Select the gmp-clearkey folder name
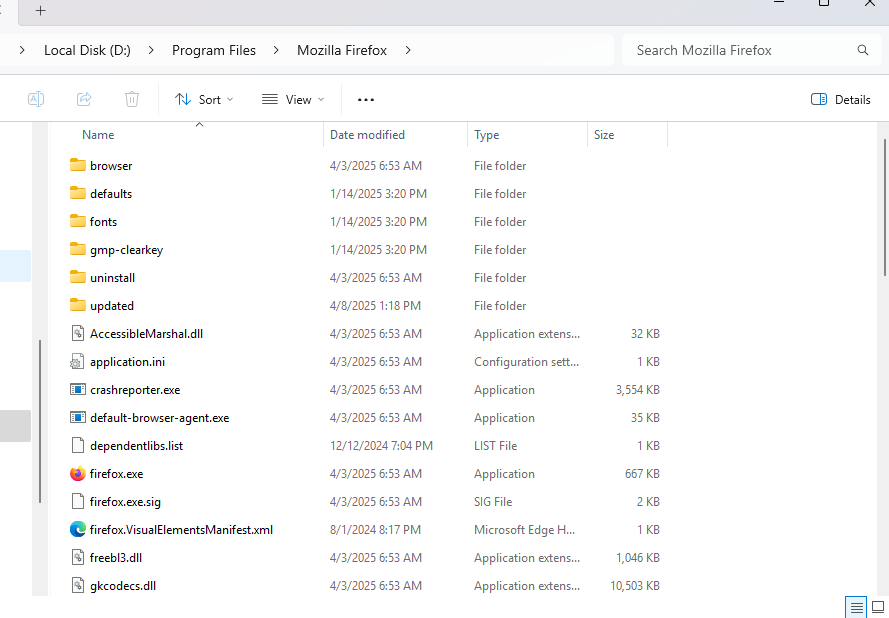 [126, 250]
